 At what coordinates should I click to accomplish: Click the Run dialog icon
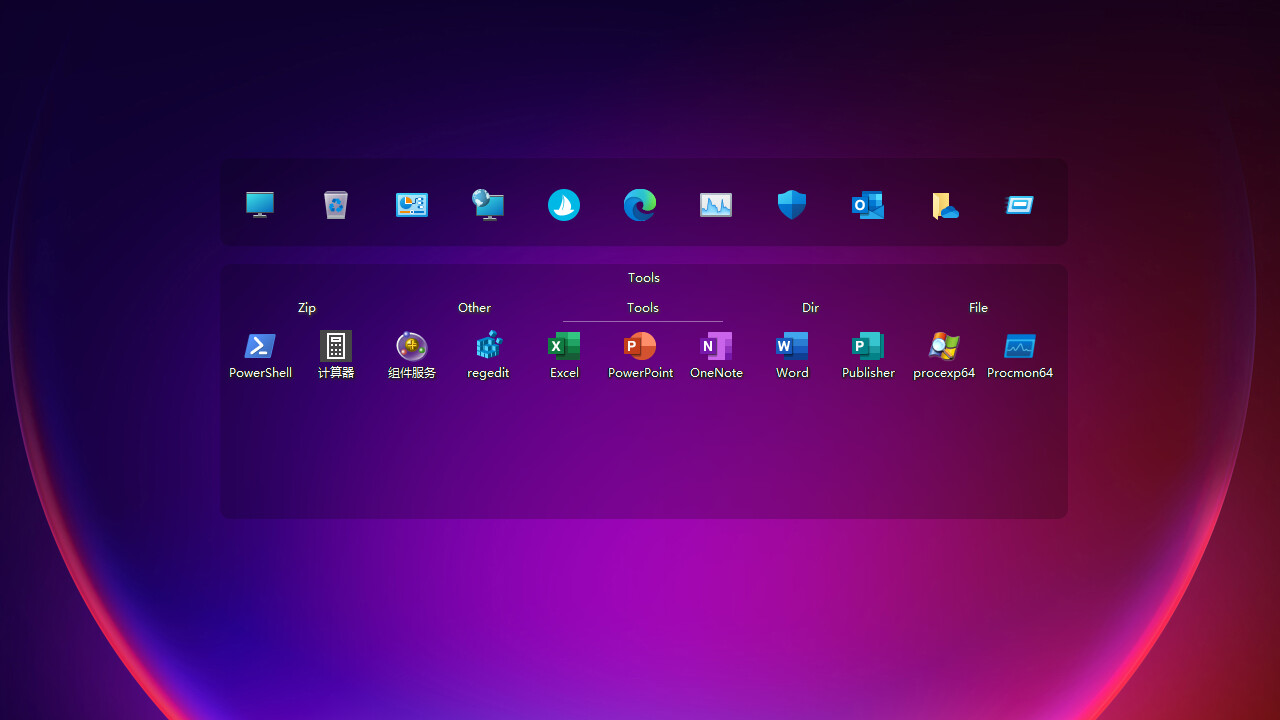(1020, 205)
